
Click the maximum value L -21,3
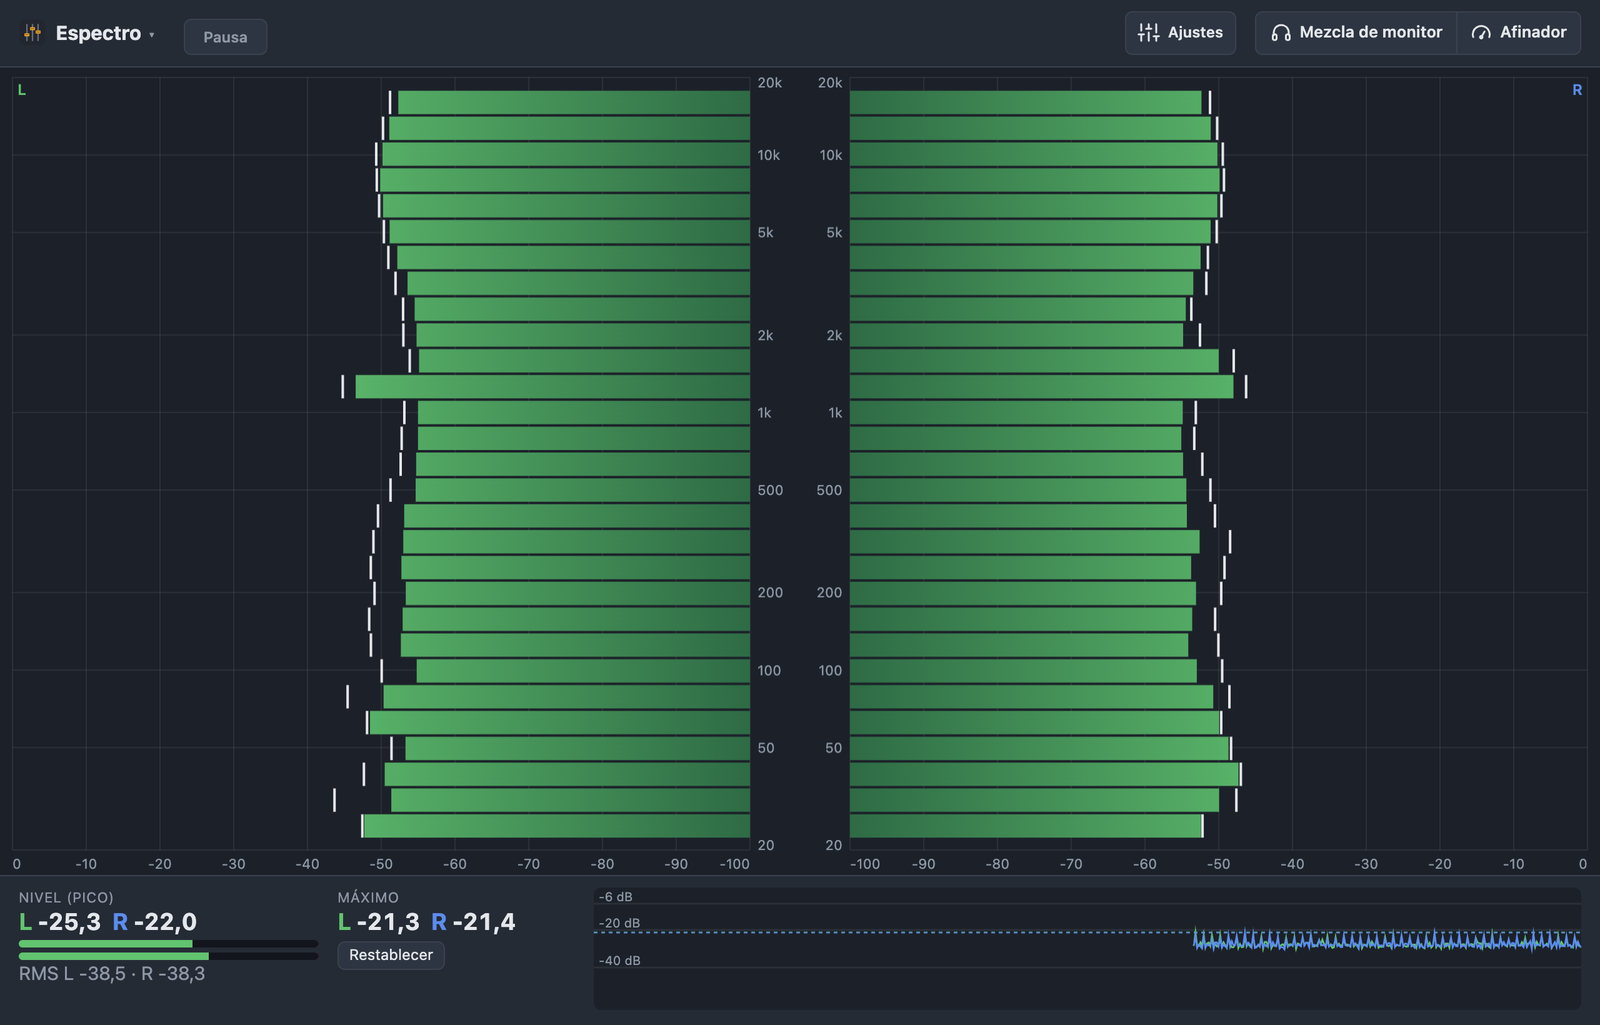(x=379, y=922)
